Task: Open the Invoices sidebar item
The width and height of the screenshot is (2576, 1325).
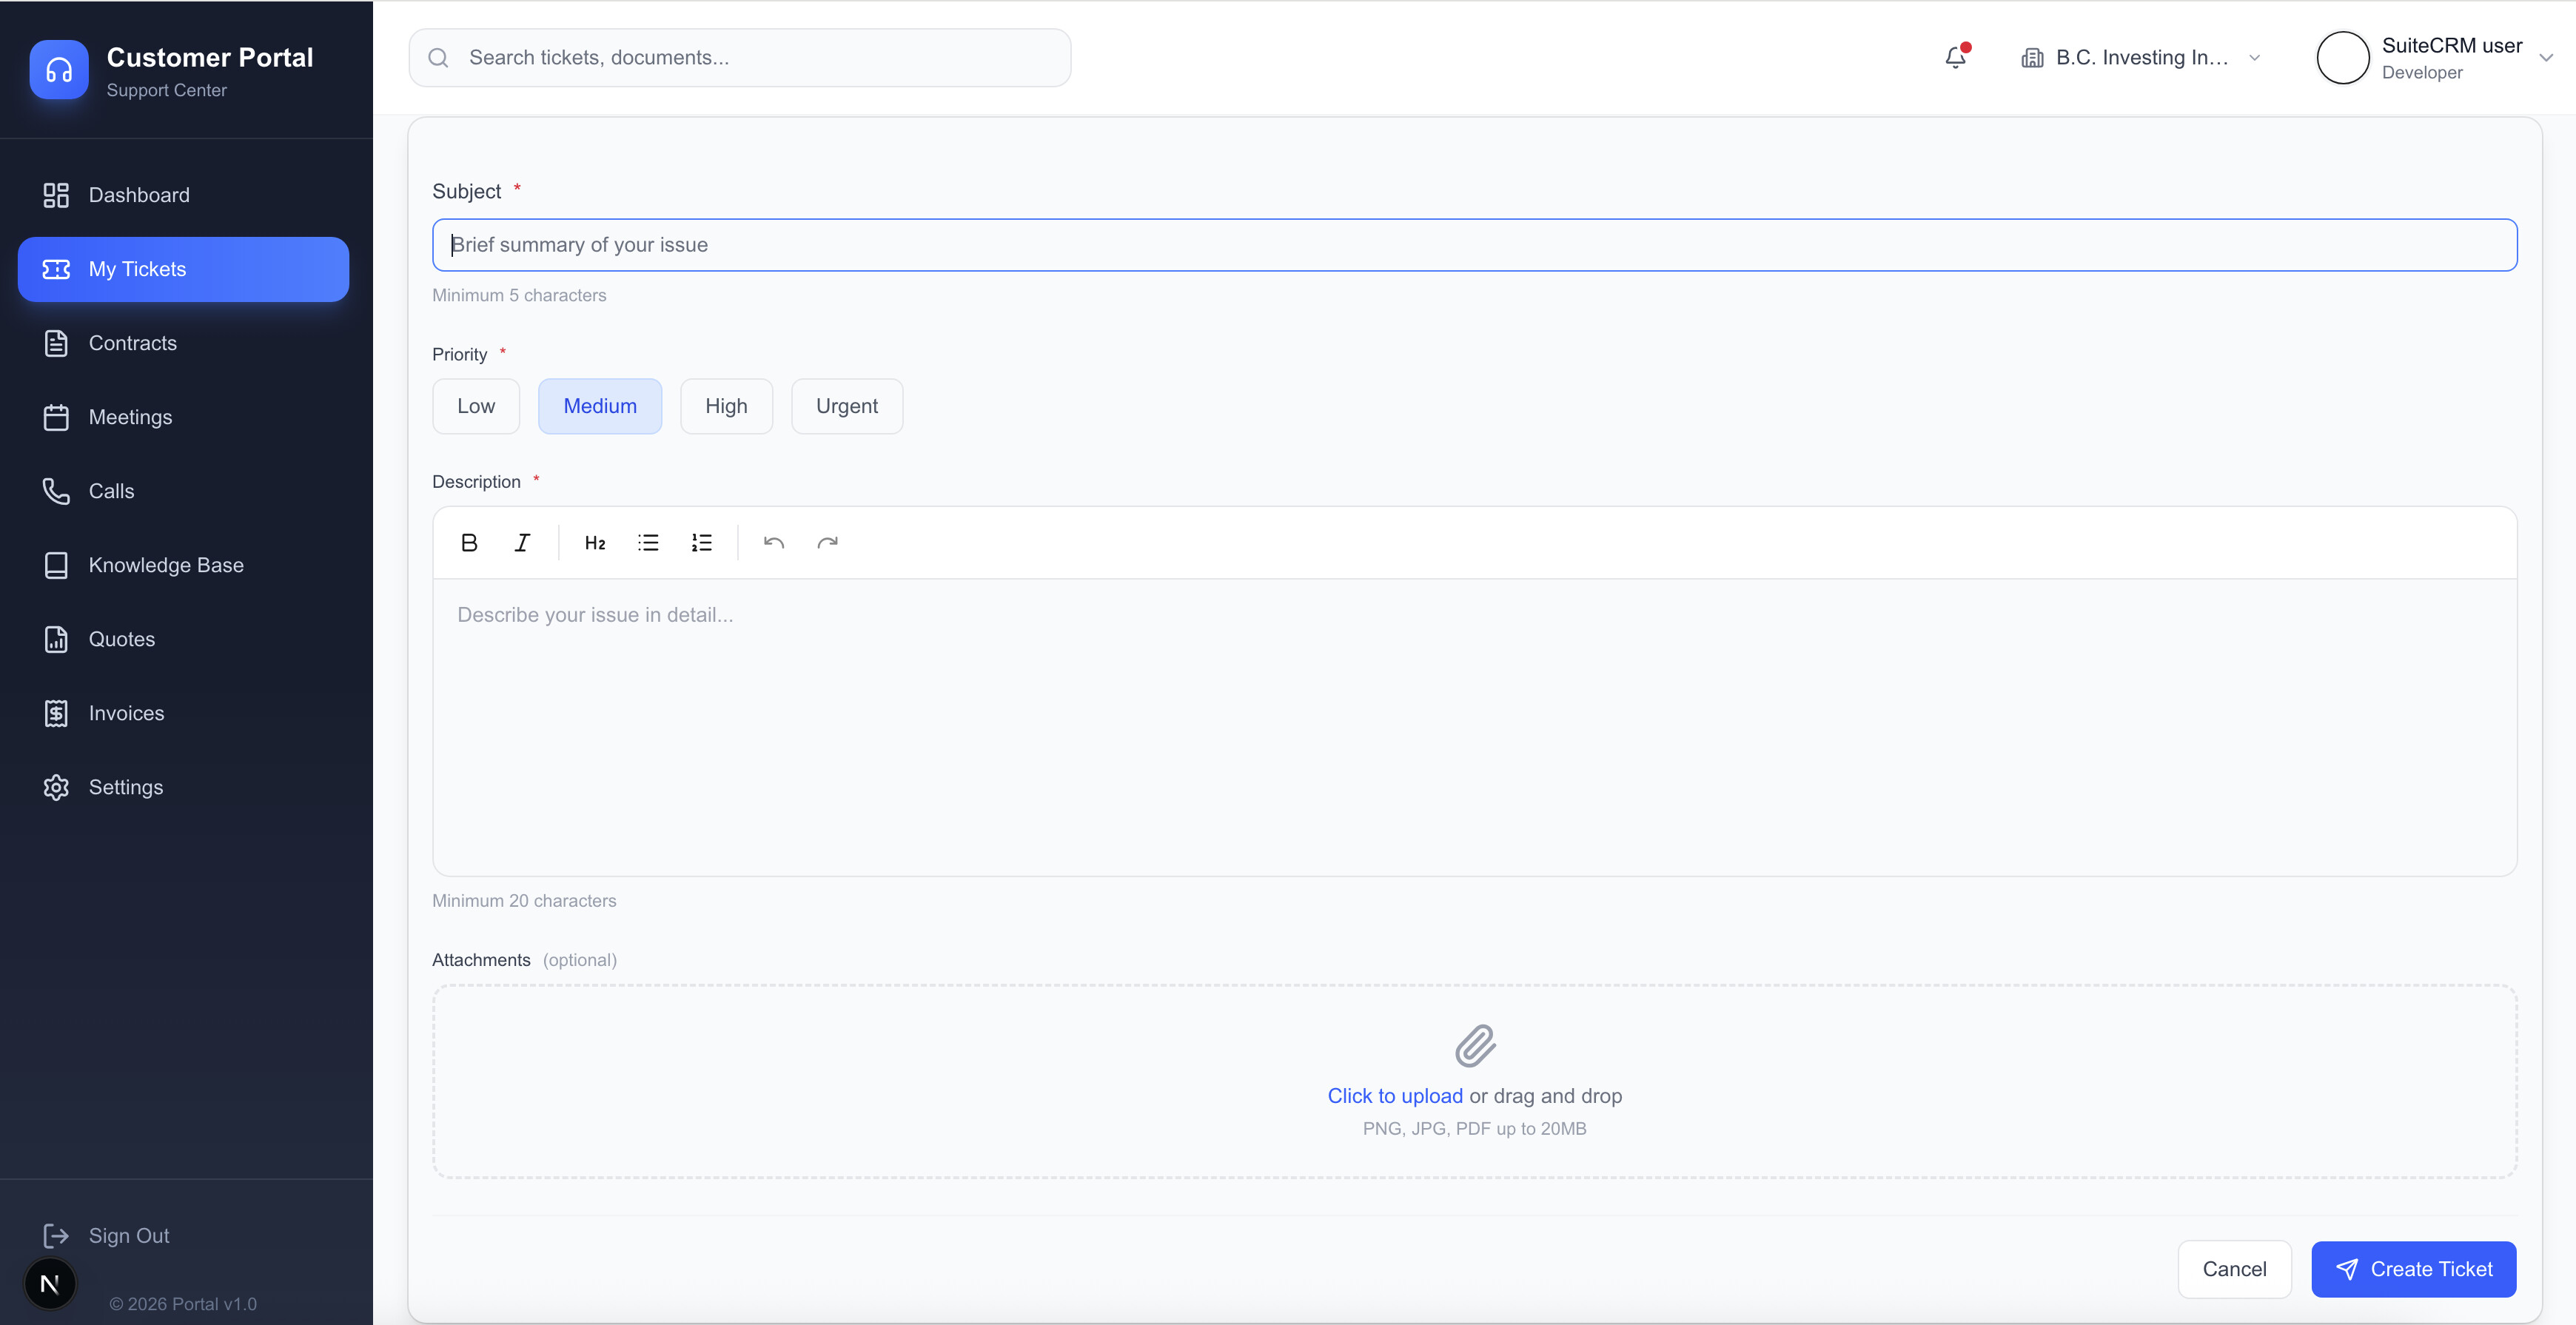Action: click(126, 713)
